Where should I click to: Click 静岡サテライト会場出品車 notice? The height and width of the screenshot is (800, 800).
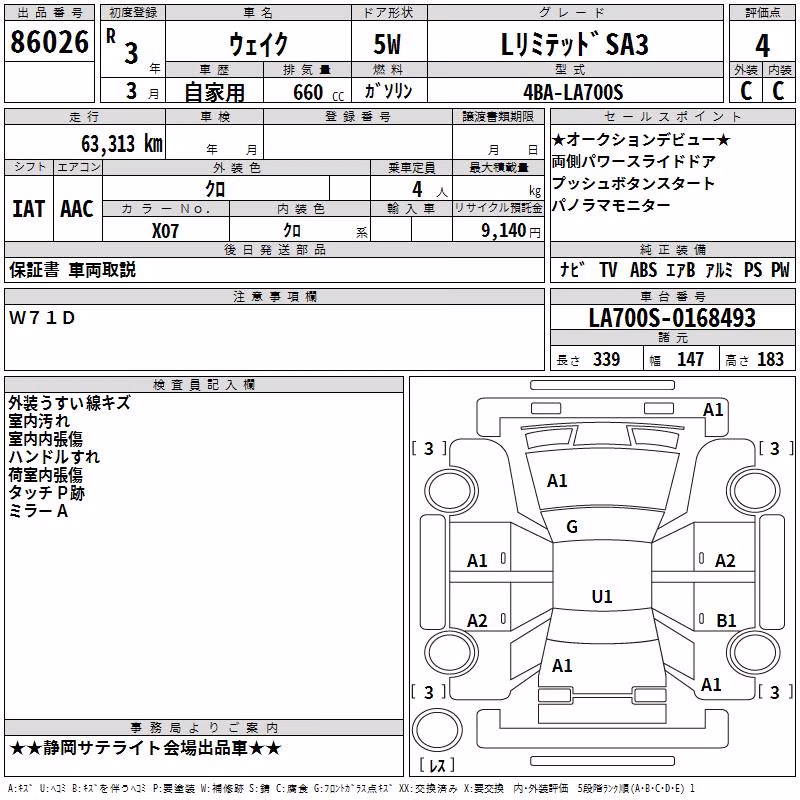145,748
